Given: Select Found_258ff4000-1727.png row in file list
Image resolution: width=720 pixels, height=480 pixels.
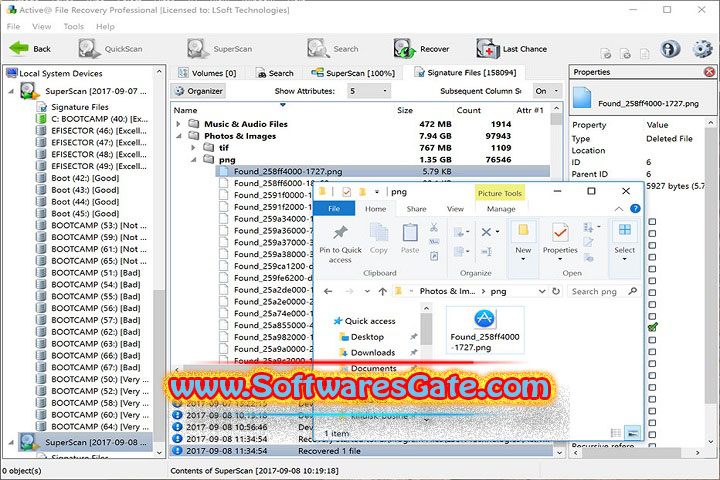Looking at the screenshot, I should [382, 171].
